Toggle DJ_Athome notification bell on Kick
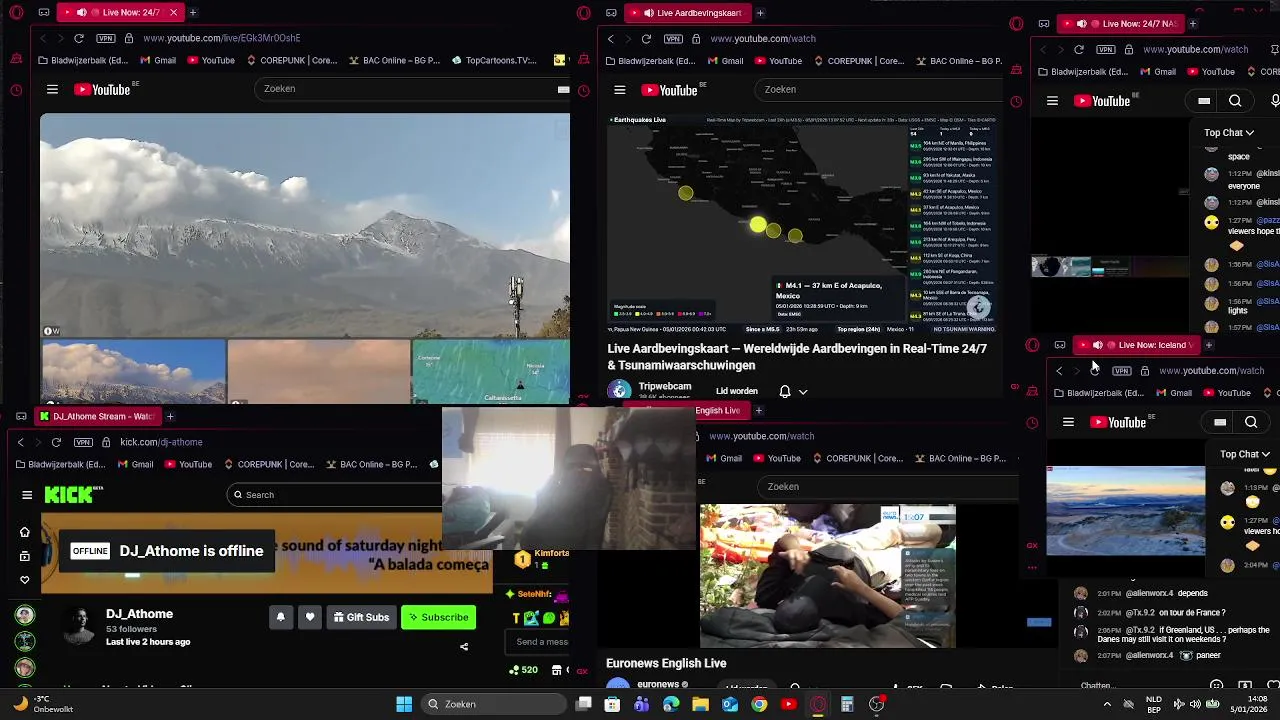Image resolution: width=1280 pixels, height=720 pixels. pyautogui.click(x=280, y=617)
